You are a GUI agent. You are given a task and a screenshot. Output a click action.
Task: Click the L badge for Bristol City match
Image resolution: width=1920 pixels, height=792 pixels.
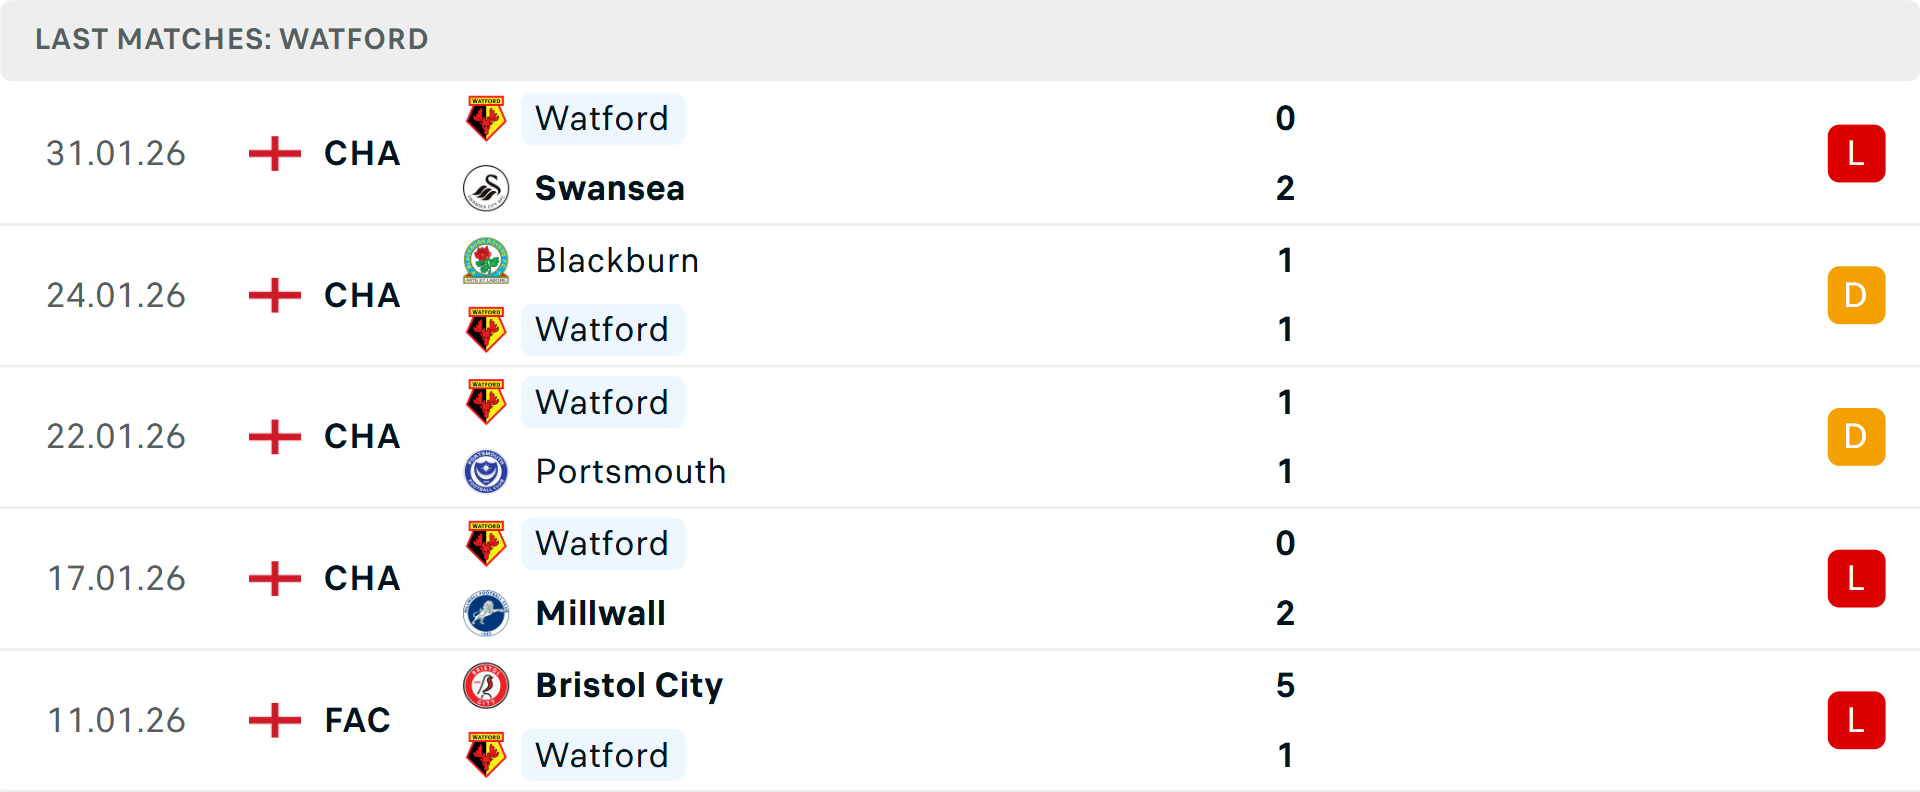tap(1856, 720)
